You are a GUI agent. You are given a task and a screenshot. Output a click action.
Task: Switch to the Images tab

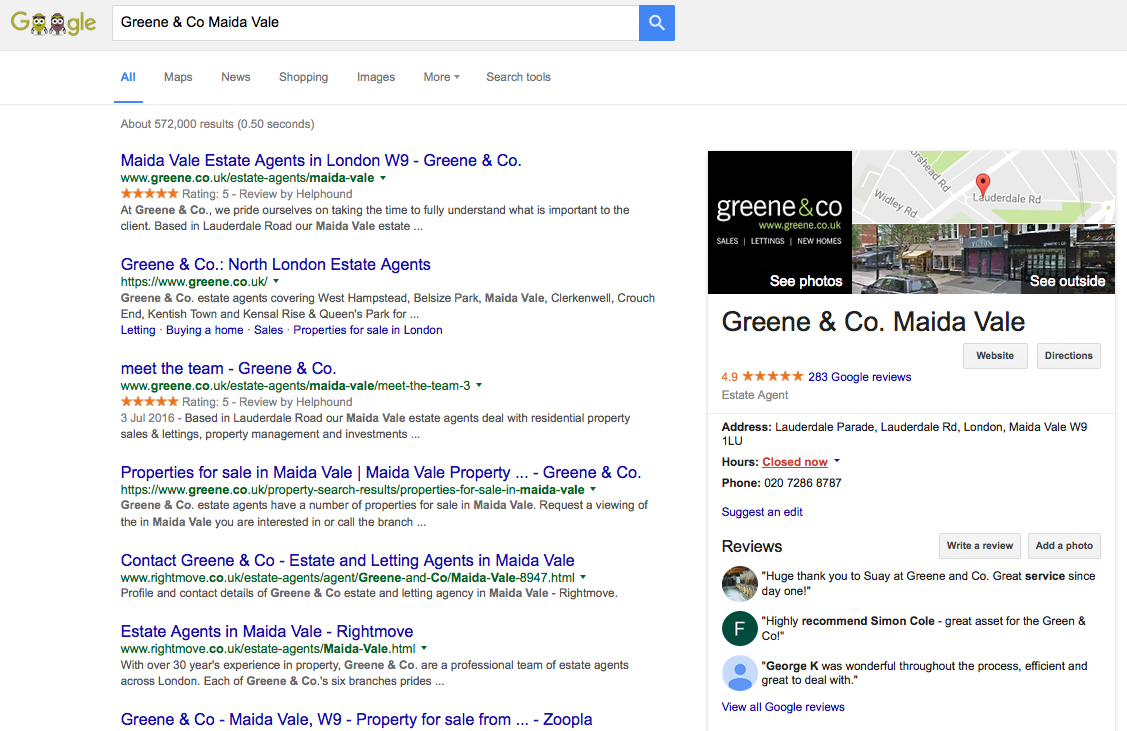pyautogui.click(x=376, y=77)
